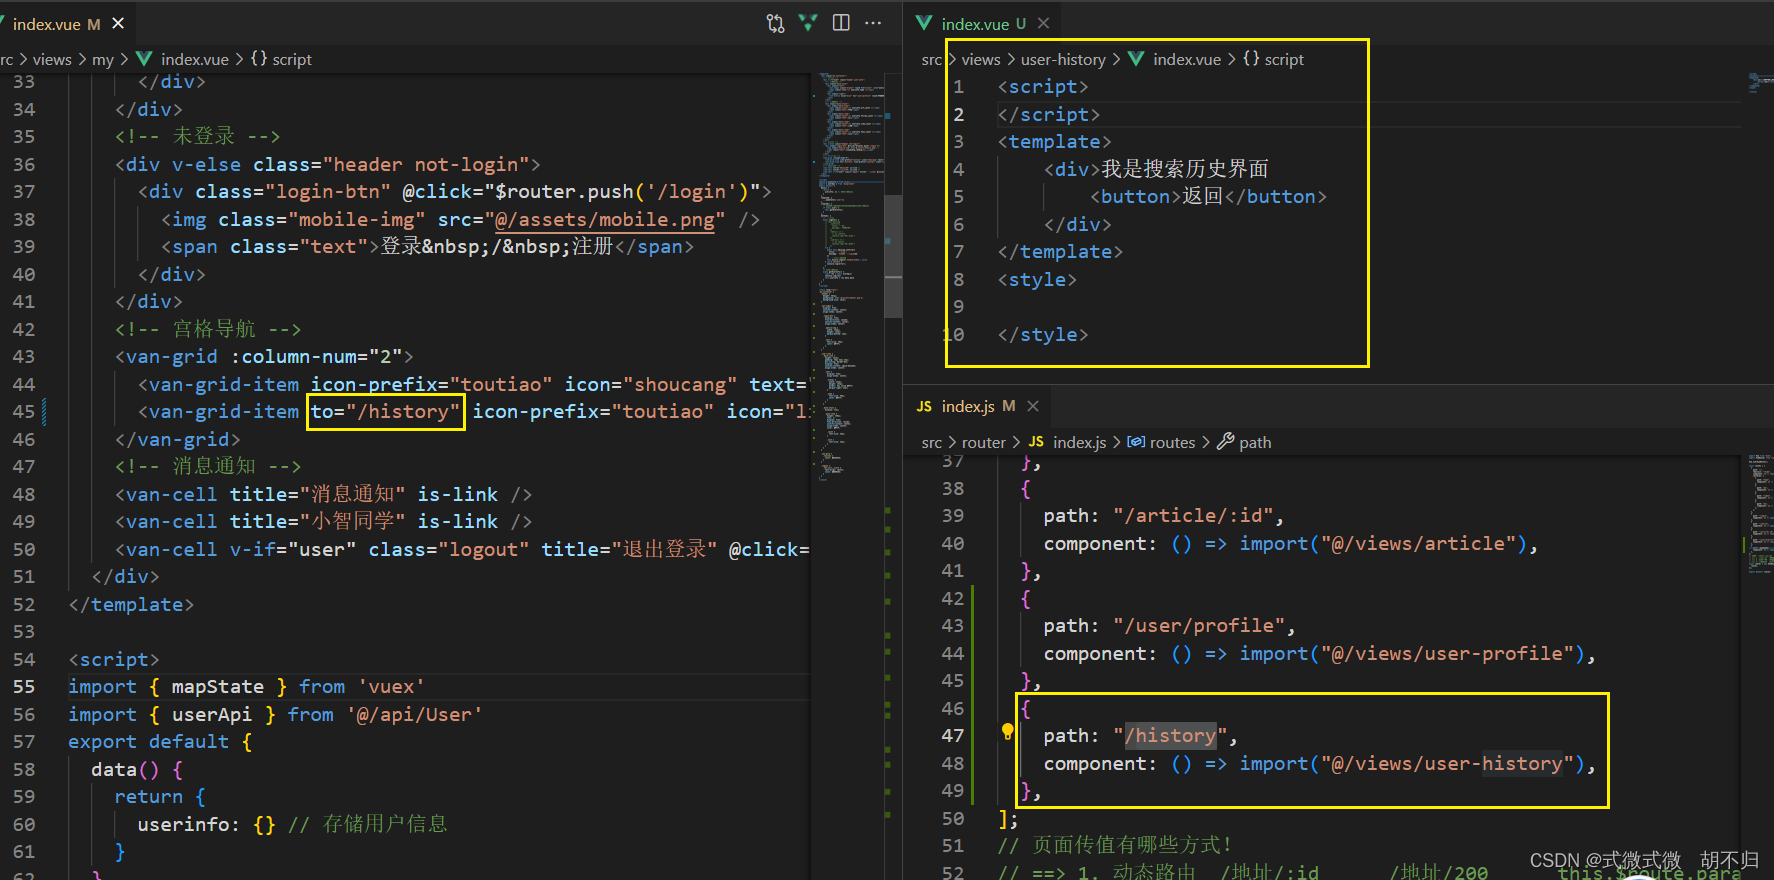1774x880 pixels.
Task: Click 'userApi' on line 56
Action: click(x=212, y=714)
